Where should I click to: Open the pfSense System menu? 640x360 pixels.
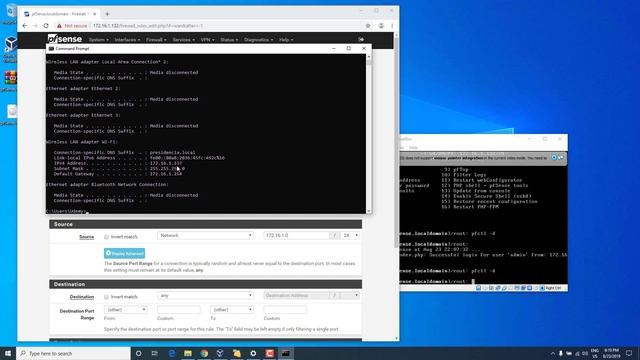(x=98, y=40)
